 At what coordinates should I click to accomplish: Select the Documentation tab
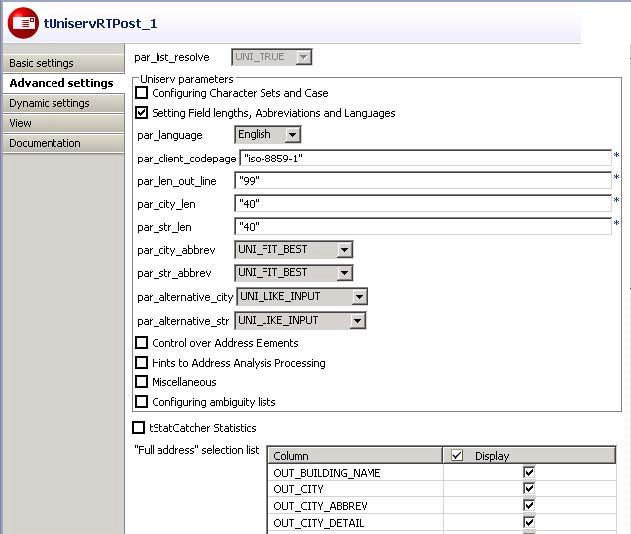(x=45, y=143)
